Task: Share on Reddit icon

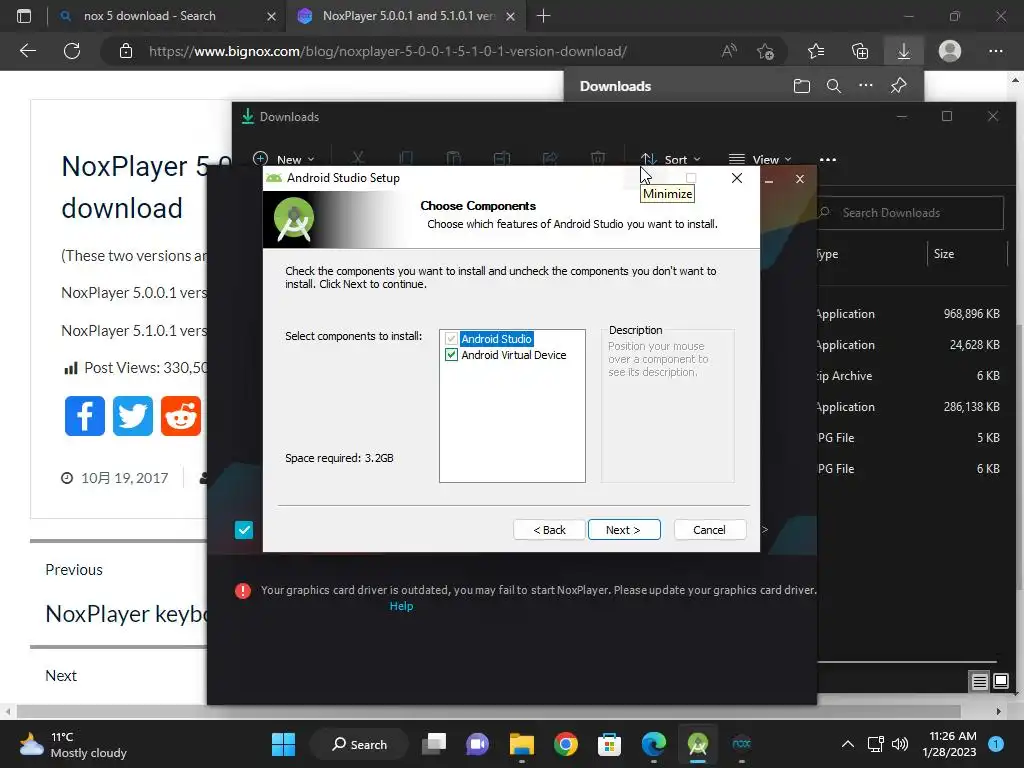Action: [x=181, y=416]
